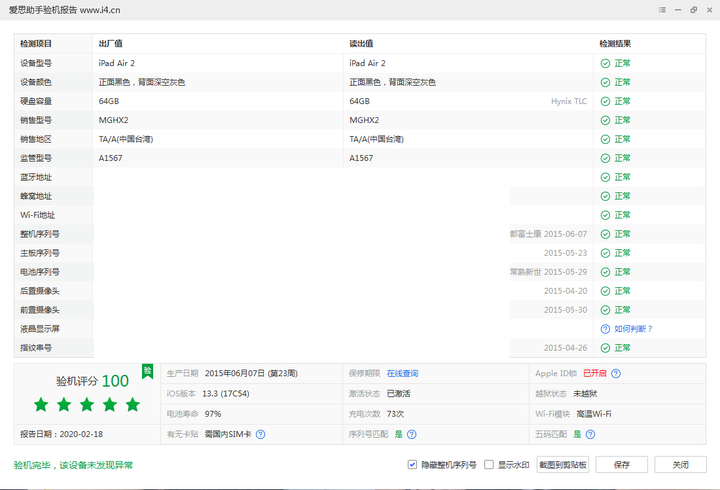Click the green check icon for 指纹串号
Screen dimensions: 720x490
click(605, 348)
